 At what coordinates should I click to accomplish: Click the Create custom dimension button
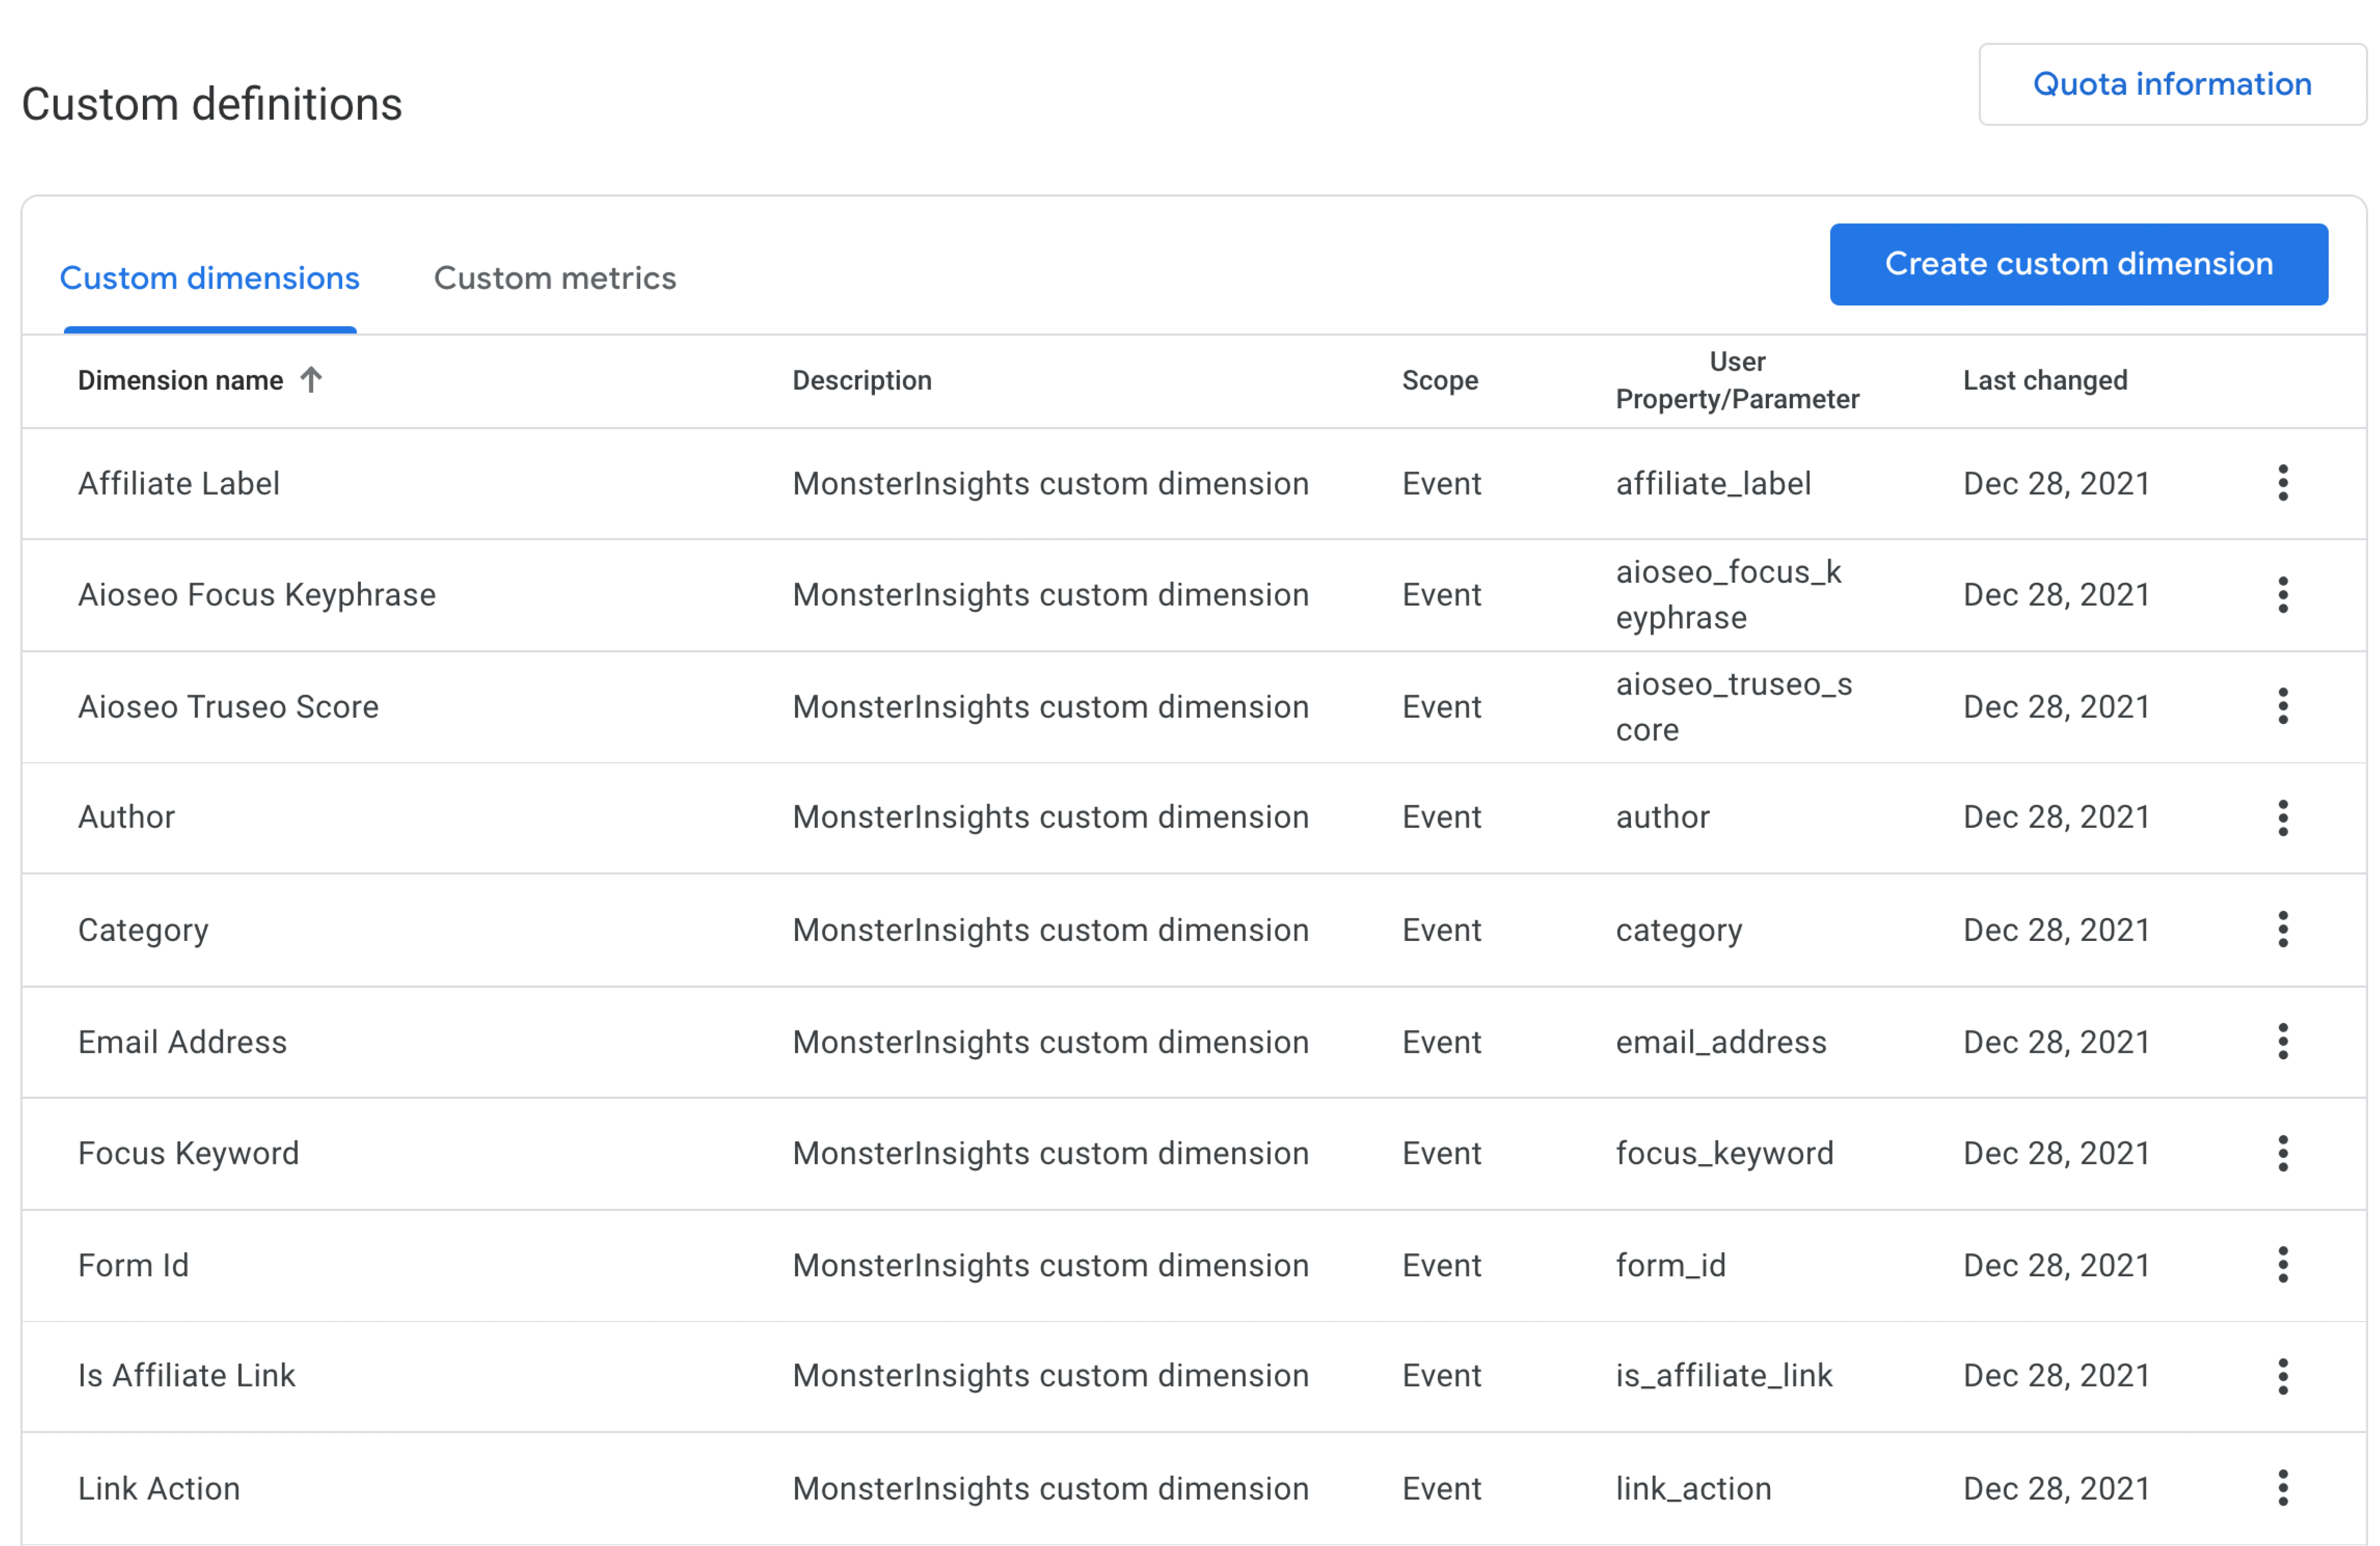[x=2078, y=264]
